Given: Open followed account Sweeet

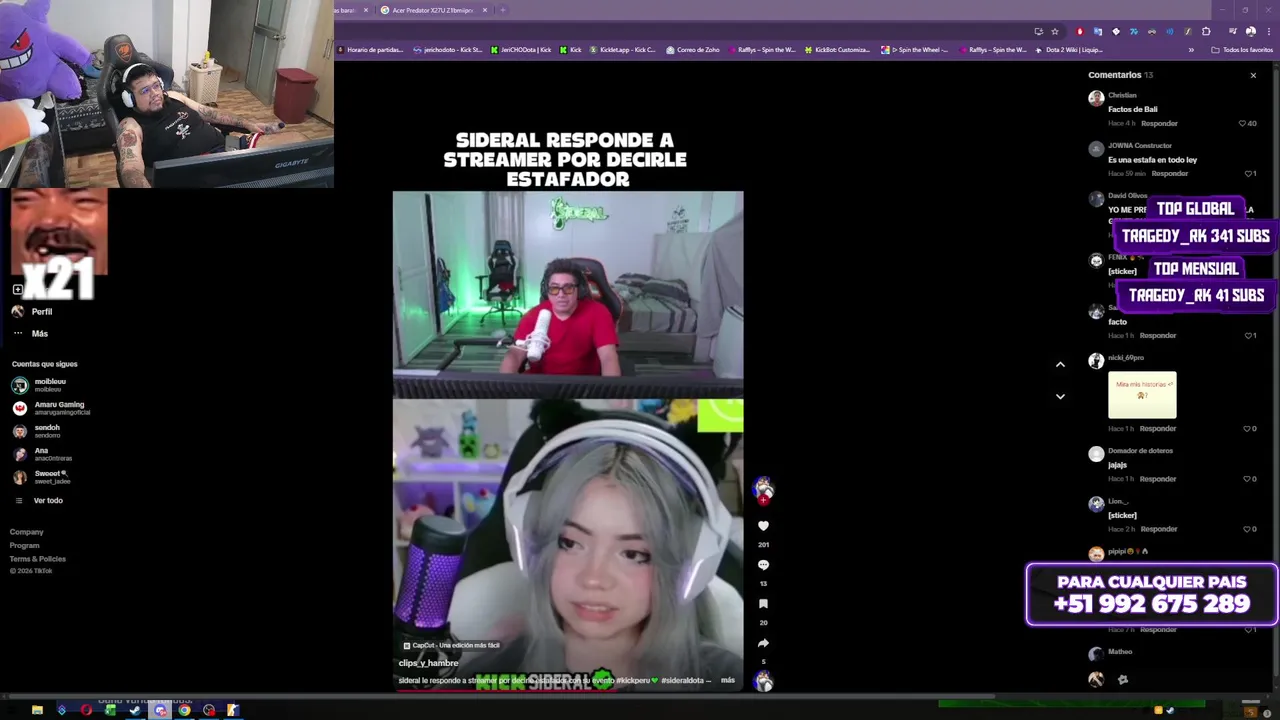Looking at the screenshot, I should [40, 477].
